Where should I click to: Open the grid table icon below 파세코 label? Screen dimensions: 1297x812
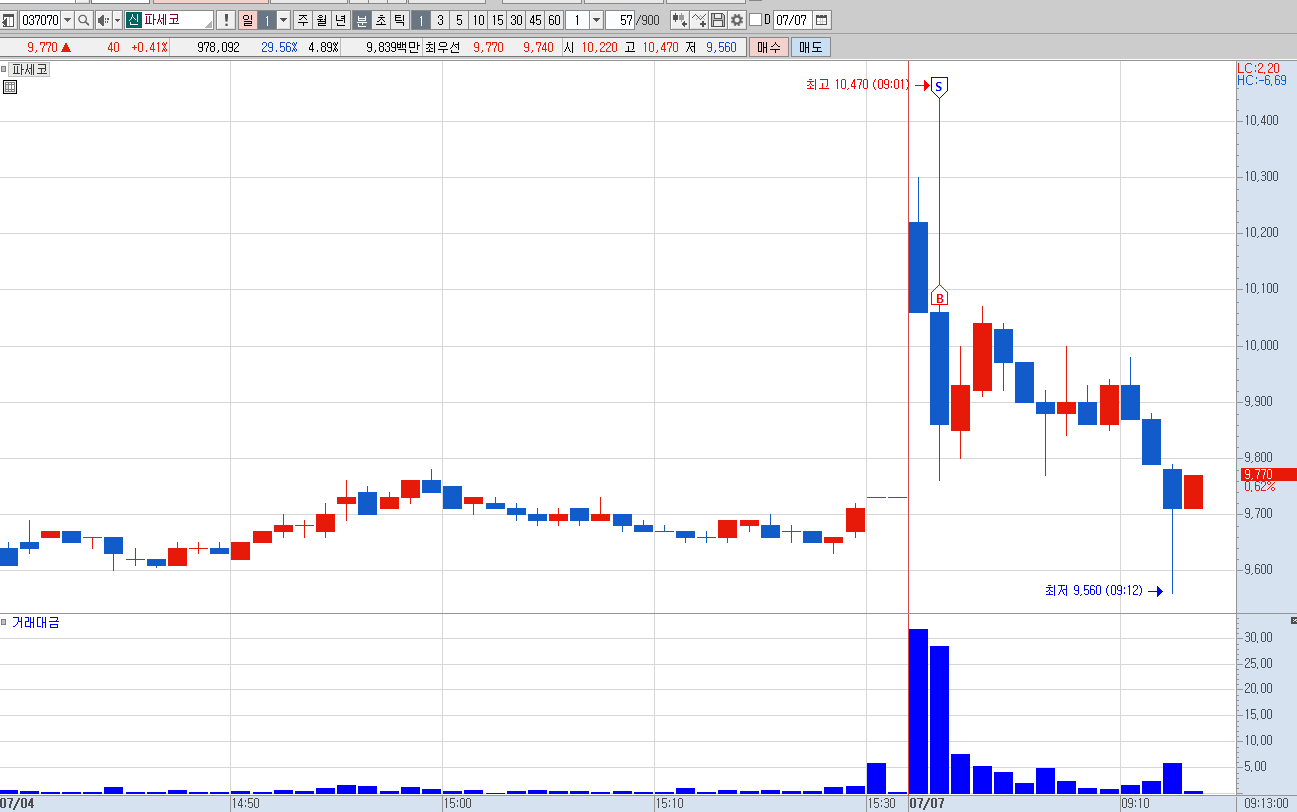pos(10,87)
